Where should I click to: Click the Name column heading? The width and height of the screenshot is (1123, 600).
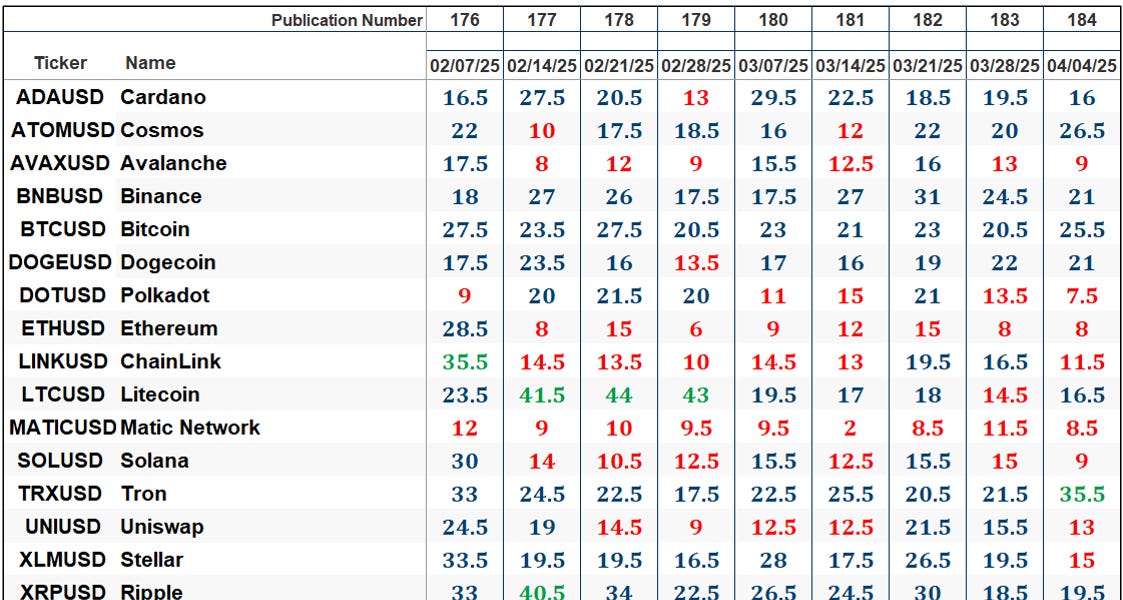(150, 63)
